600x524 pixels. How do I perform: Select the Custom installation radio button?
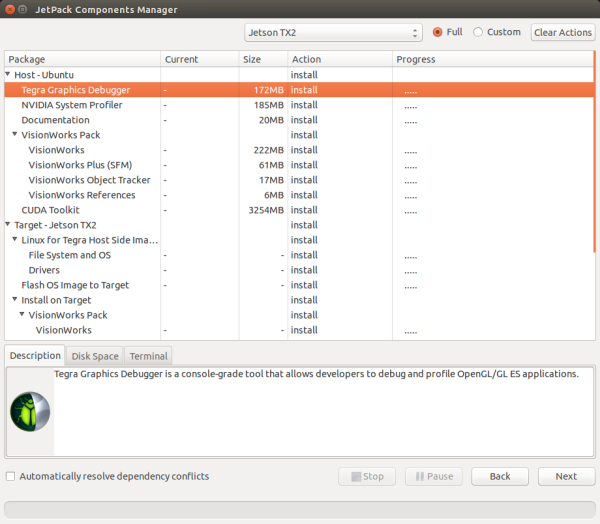478,32
